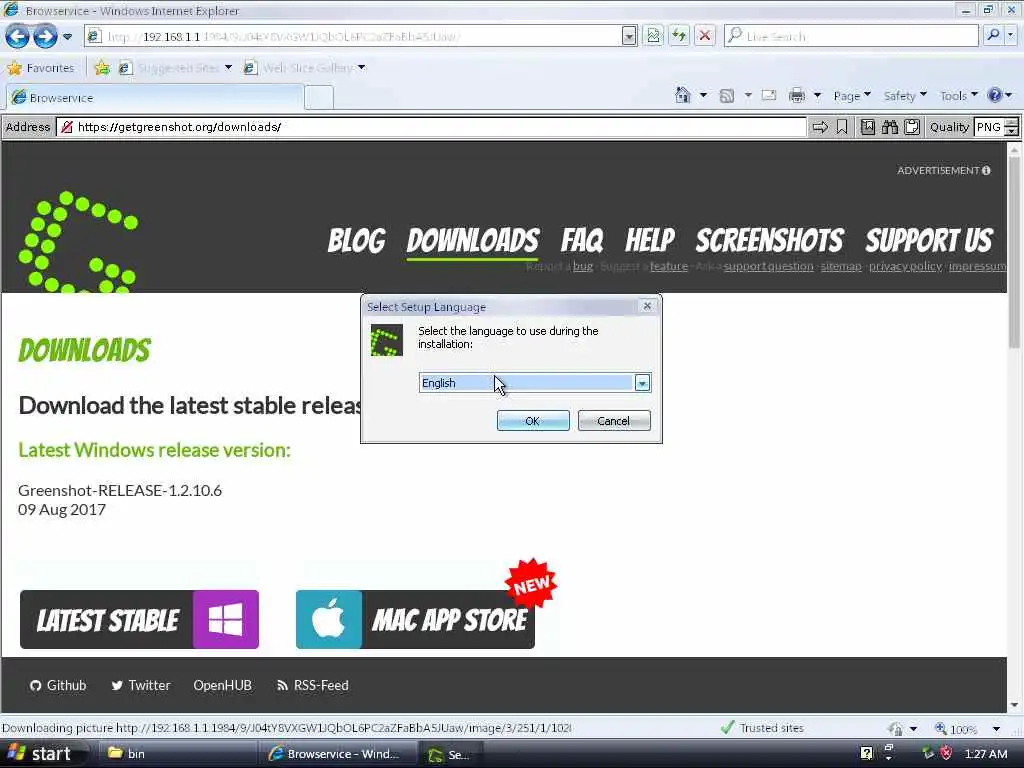
Task: Click the Add to Favorites Bar icon
Action: 103,67
